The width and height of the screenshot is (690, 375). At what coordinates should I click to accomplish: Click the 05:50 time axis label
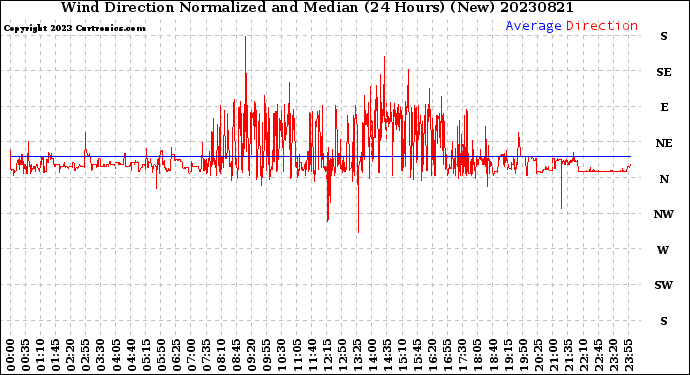[161, 355]
